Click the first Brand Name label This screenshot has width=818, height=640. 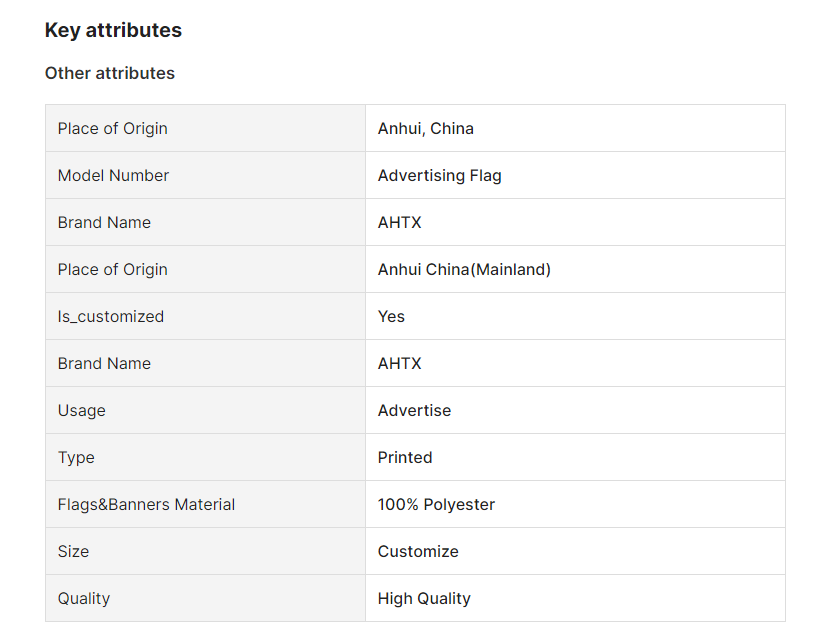point(104,222)
